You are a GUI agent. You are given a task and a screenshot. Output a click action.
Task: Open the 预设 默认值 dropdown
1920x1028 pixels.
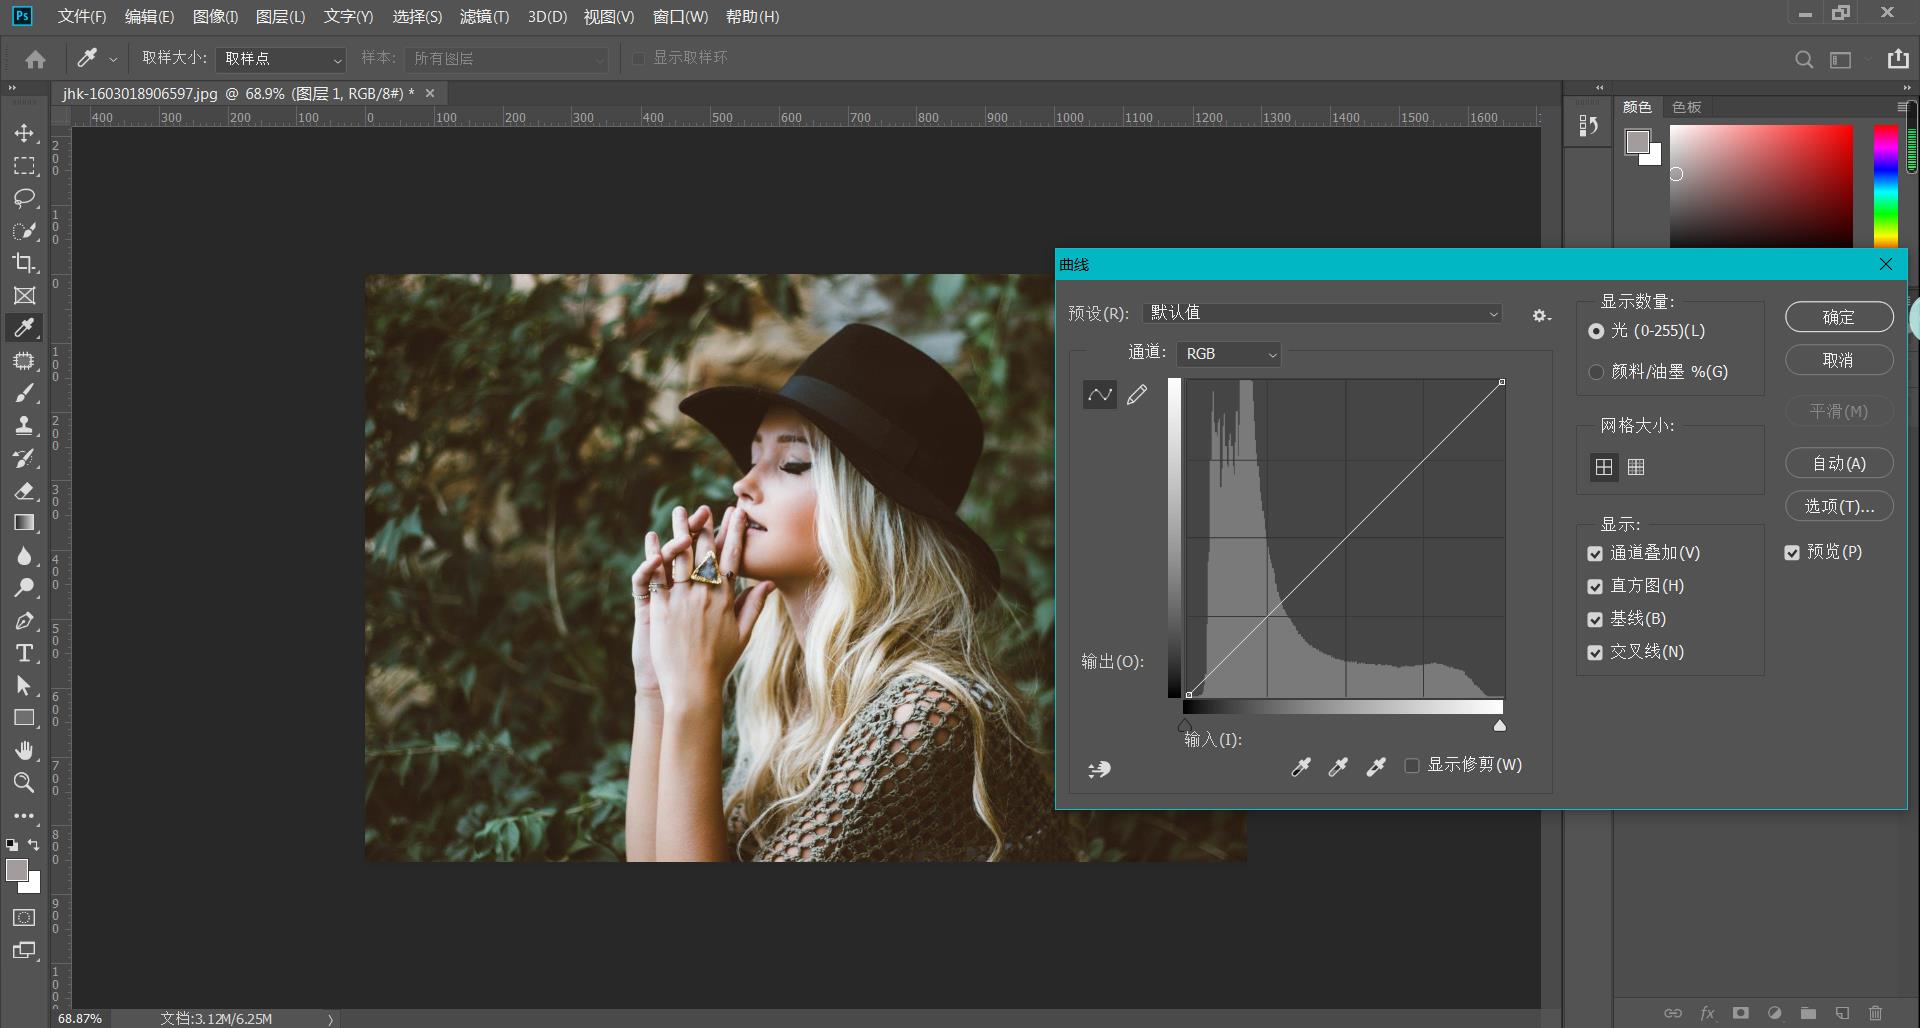[1322, 314]
